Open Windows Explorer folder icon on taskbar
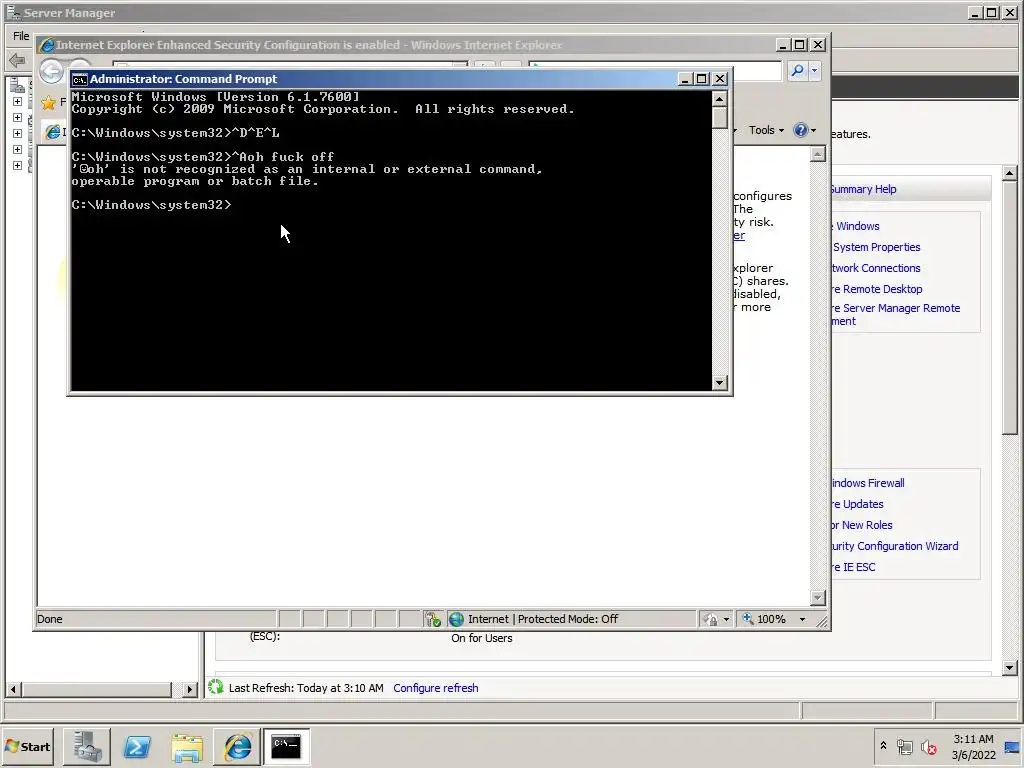1024x768 pixels. click(x=187, y=746)
